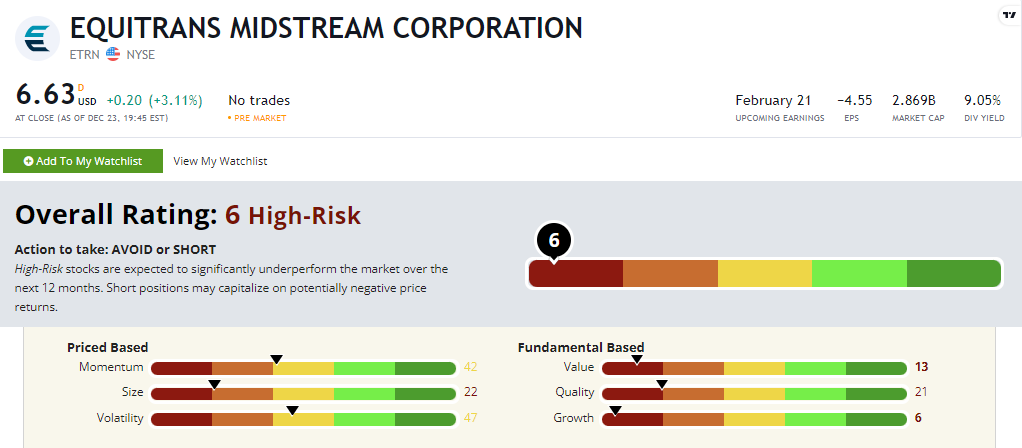Screen dimensions: 1022x448
Task: Open the TradingView logo badge
Action: coord(1010,14)
